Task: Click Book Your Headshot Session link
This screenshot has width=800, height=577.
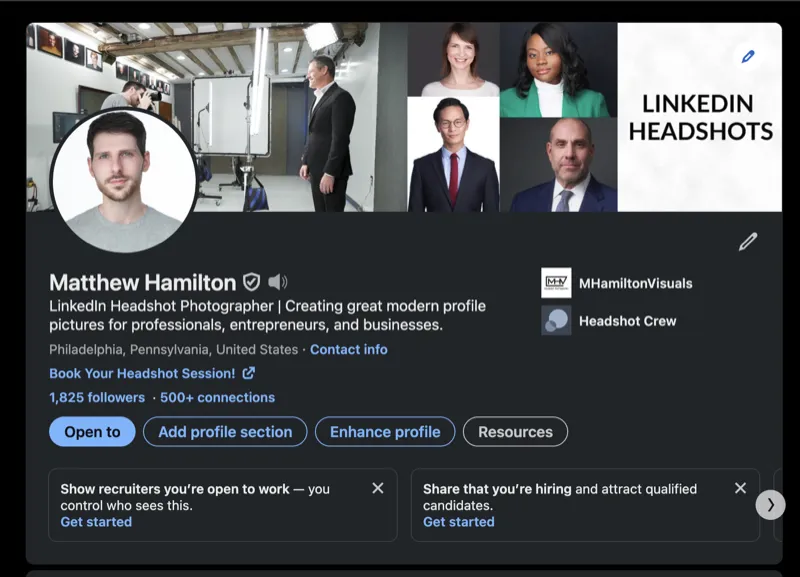Action: 140,371
